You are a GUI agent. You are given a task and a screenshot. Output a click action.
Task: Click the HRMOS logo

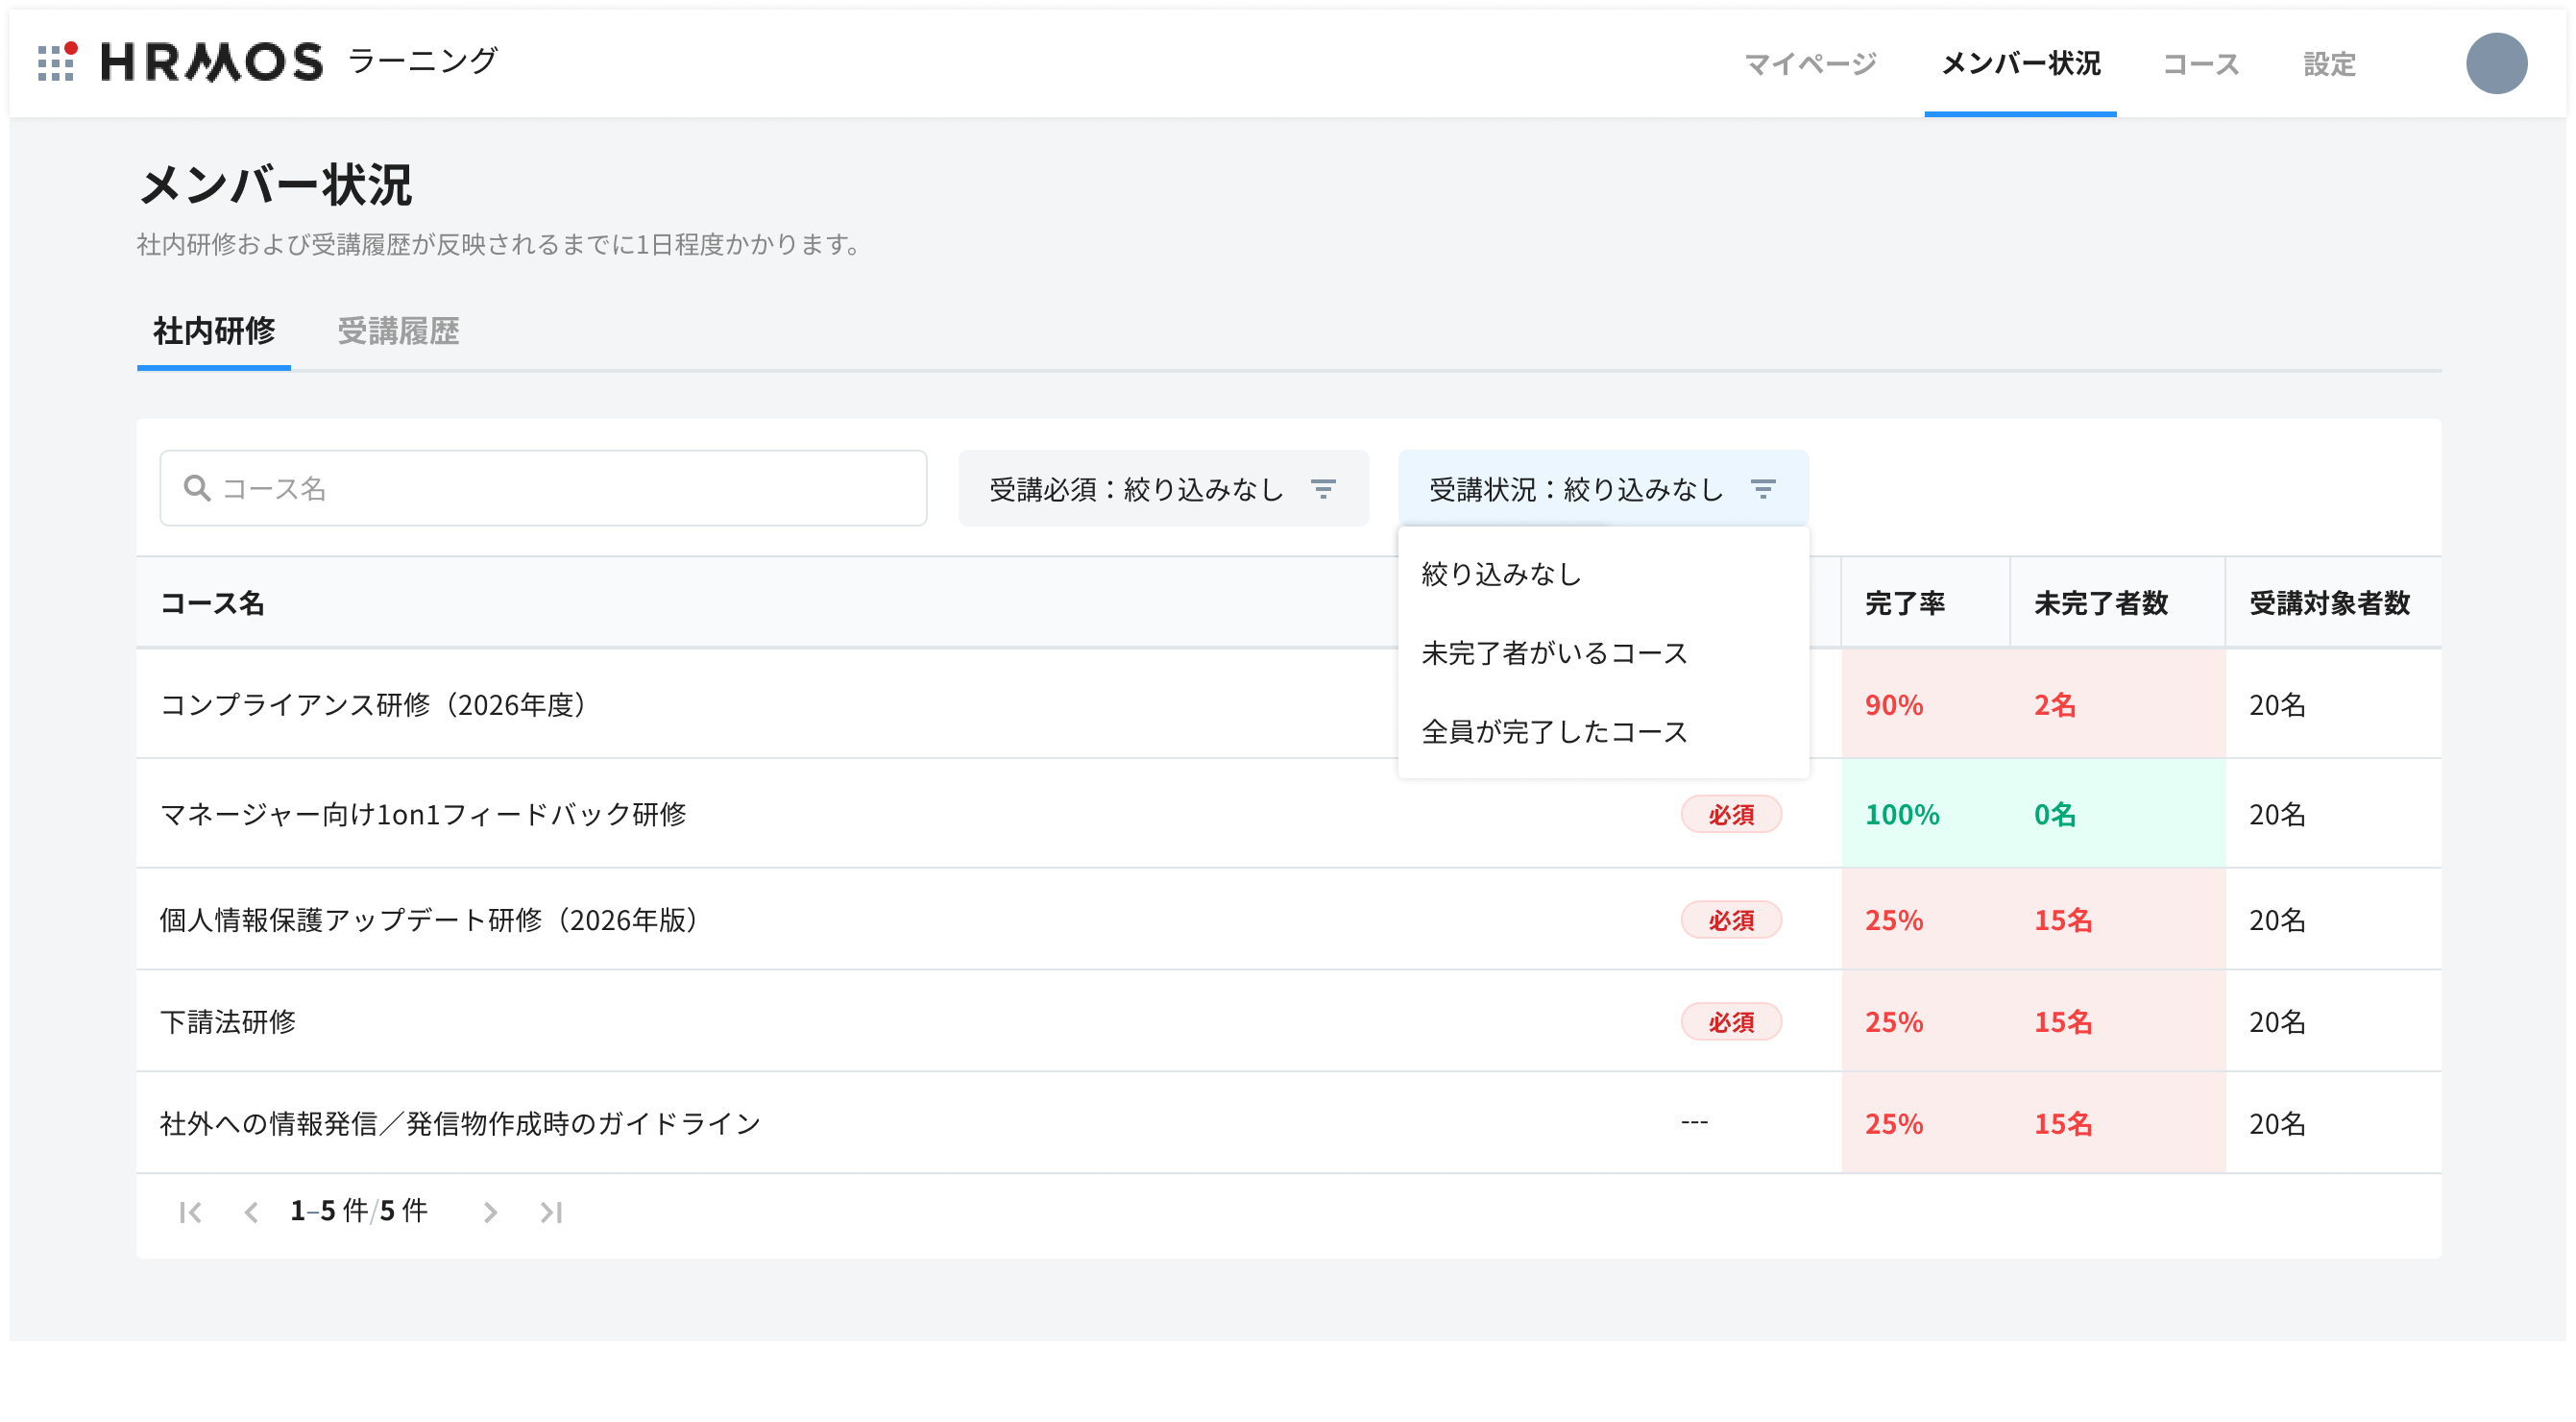coord(212,62)
